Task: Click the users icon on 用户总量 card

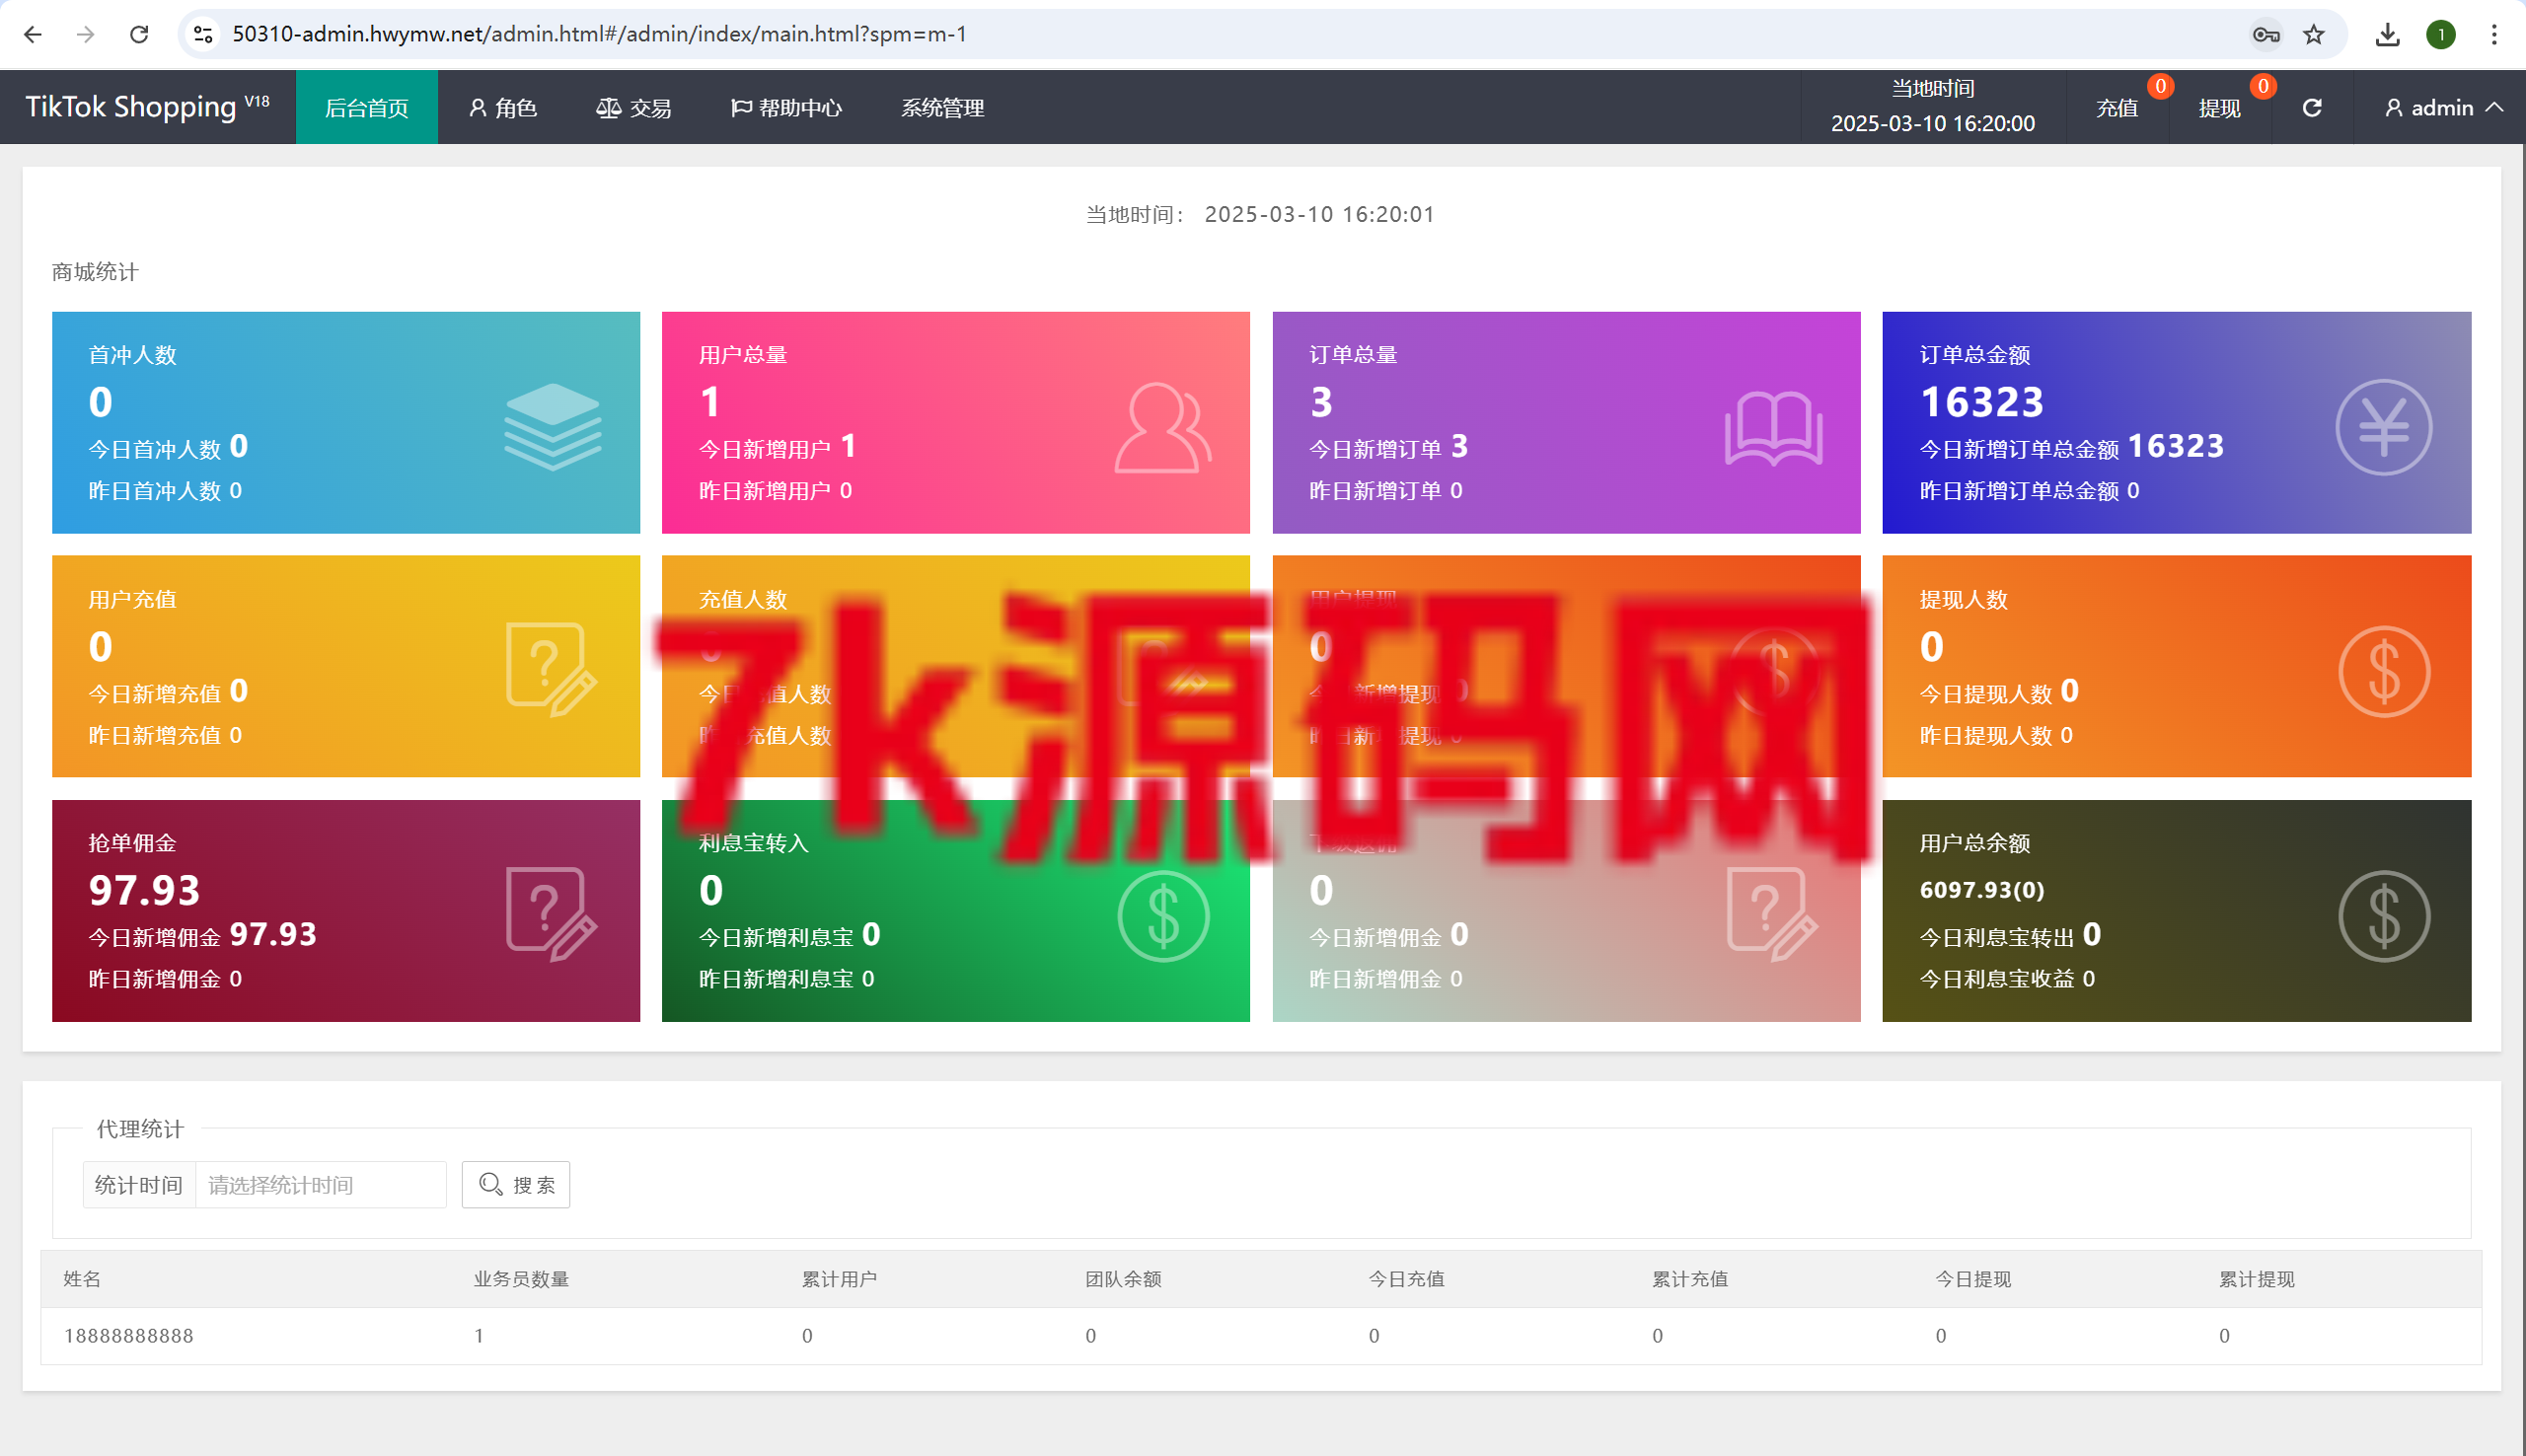Action: tap(1163, 427)
